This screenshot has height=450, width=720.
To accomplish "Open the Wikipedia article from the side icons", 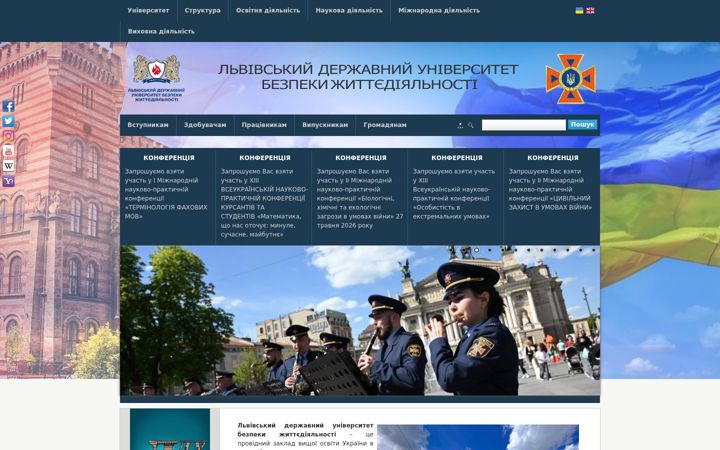I will pos(8,166).
